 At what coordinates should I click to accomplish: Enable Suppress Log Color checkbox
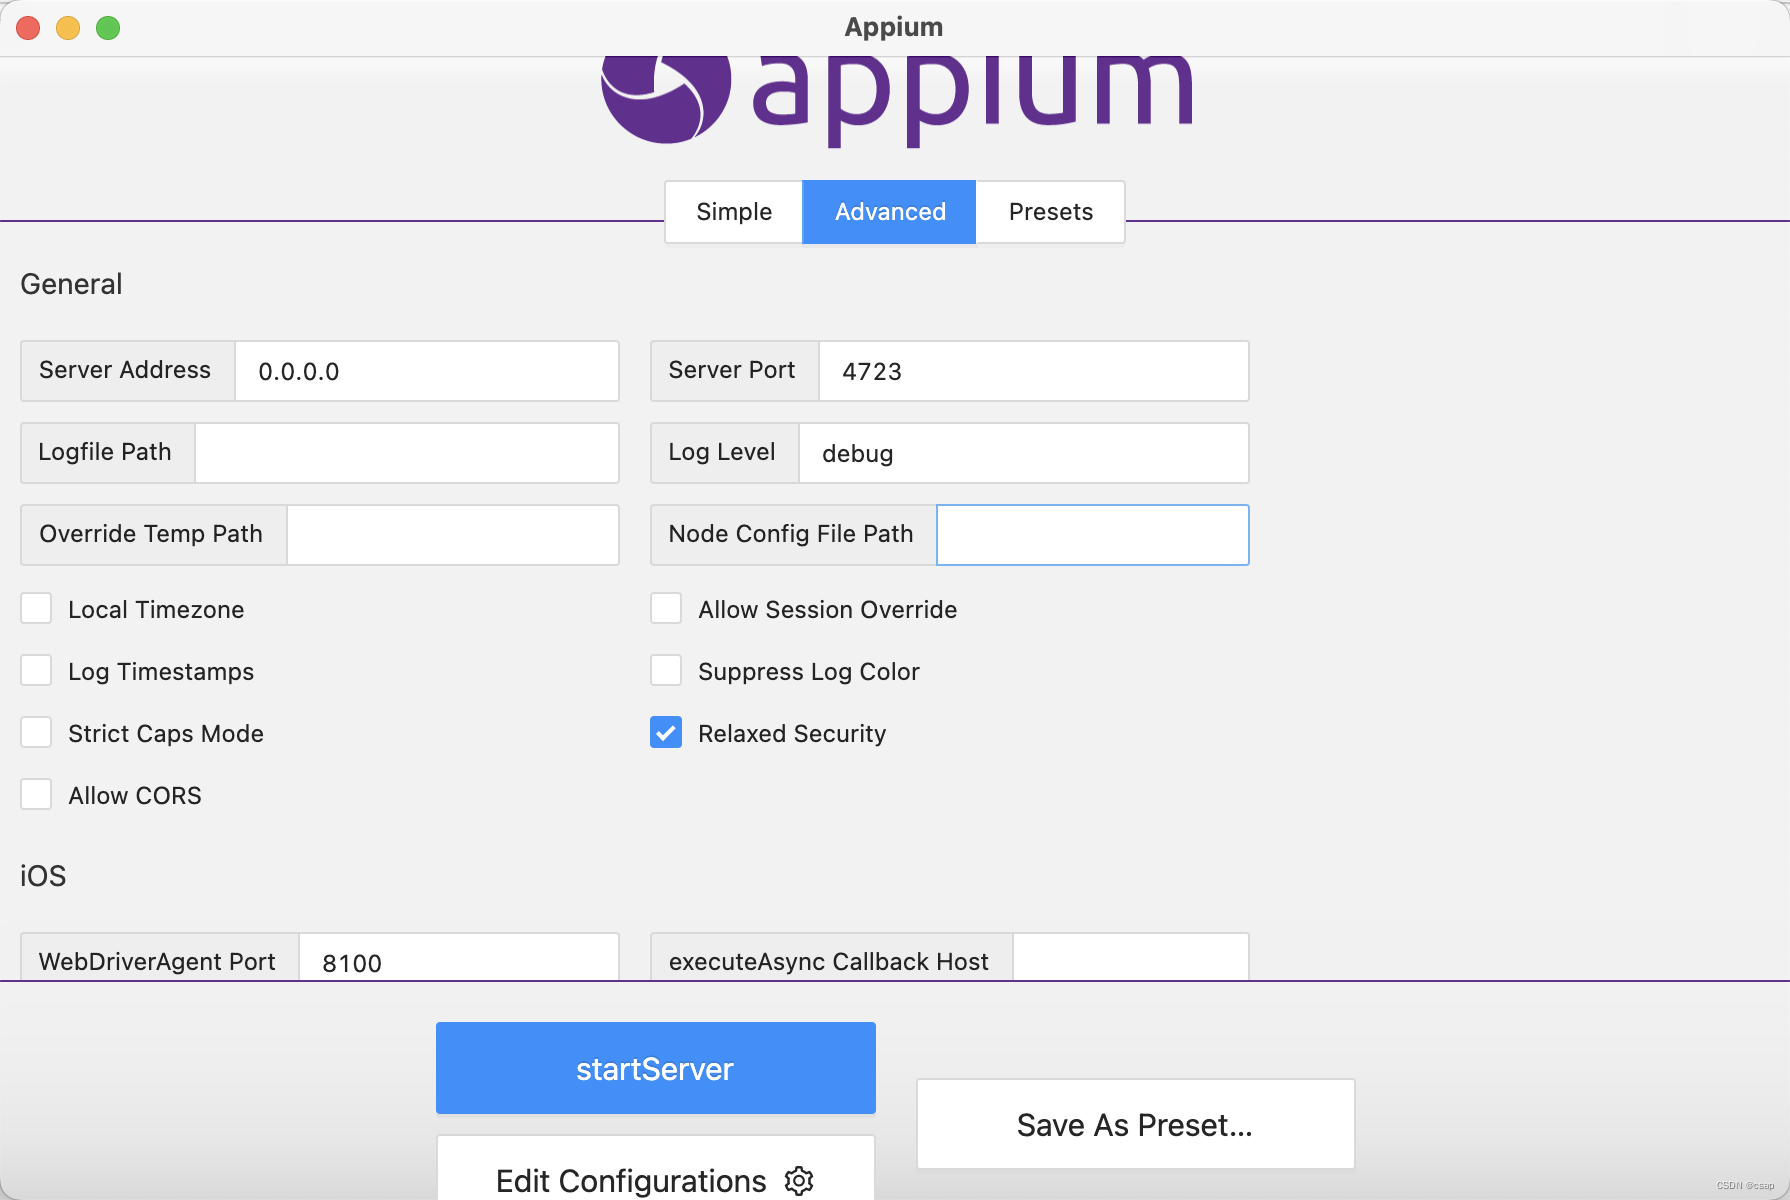coord(666,670)
